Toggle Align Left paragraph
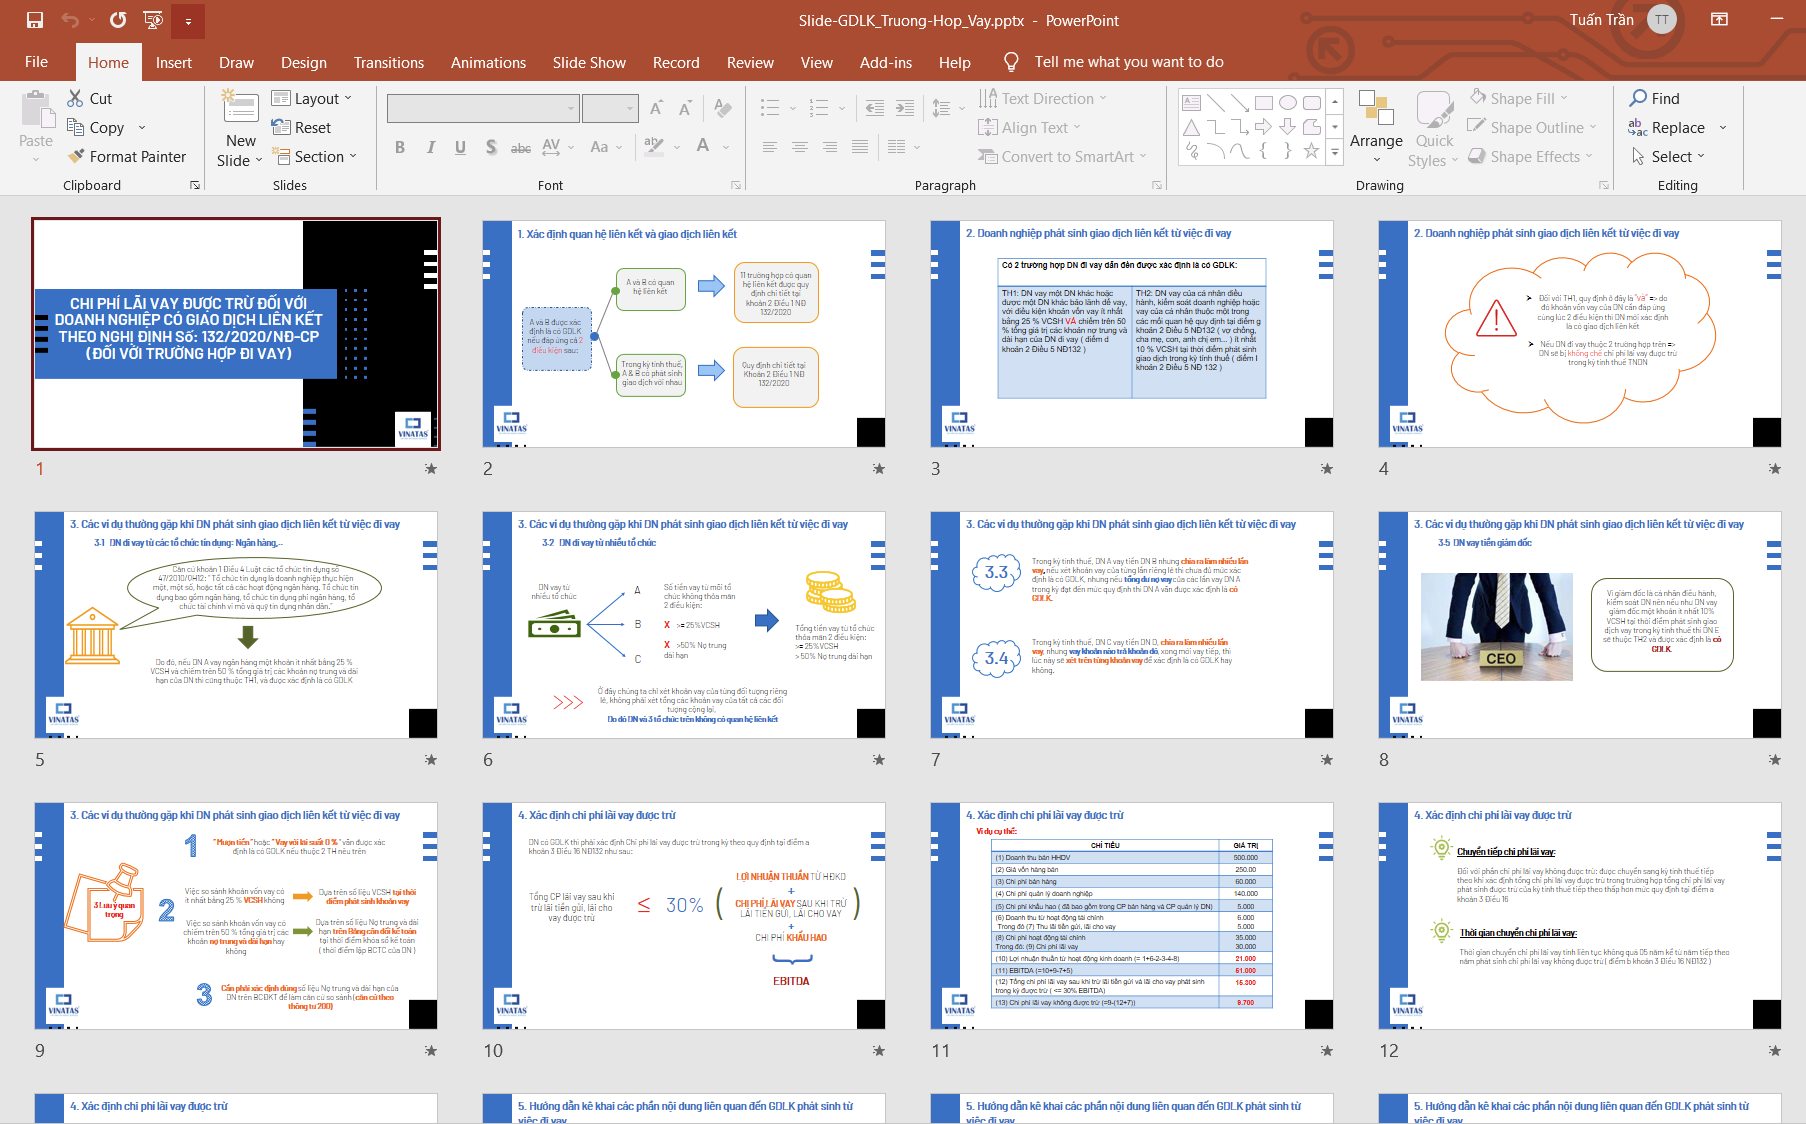Image resolution: width=1806 pixels, height=1124 pixels. [770, 147]
